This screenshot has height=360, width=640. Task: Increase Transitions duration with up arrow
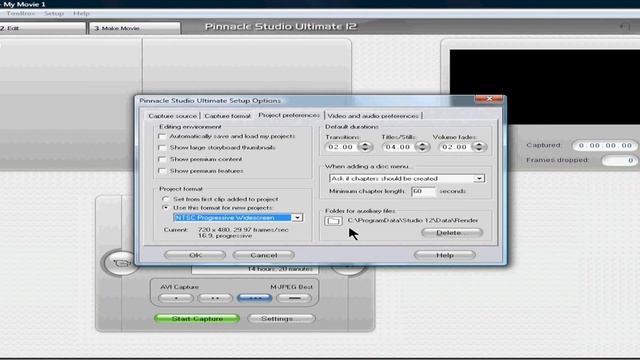coord(365,144)
